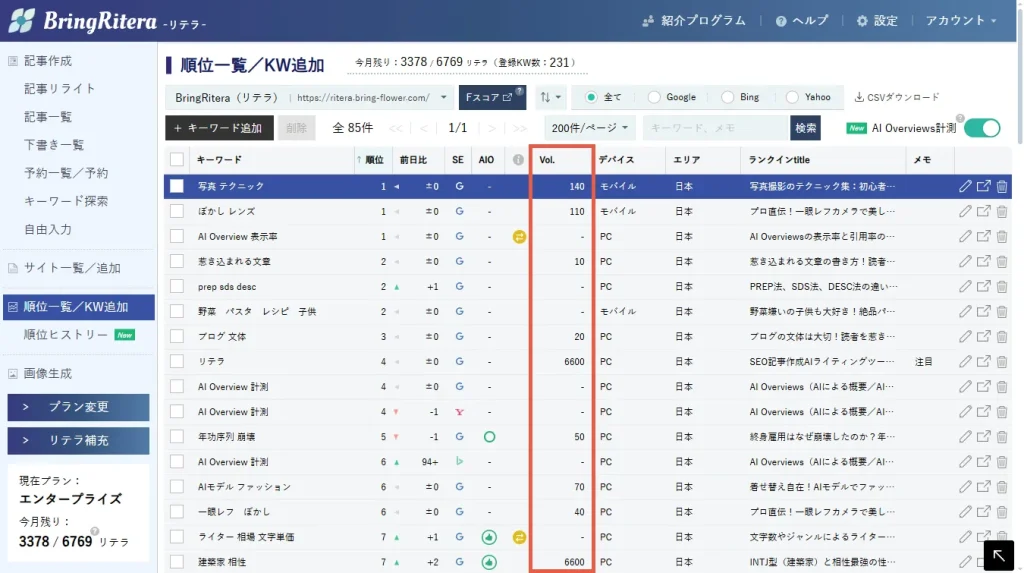
Task: Click the リテラ補充 button
Action: pos(78,440)
